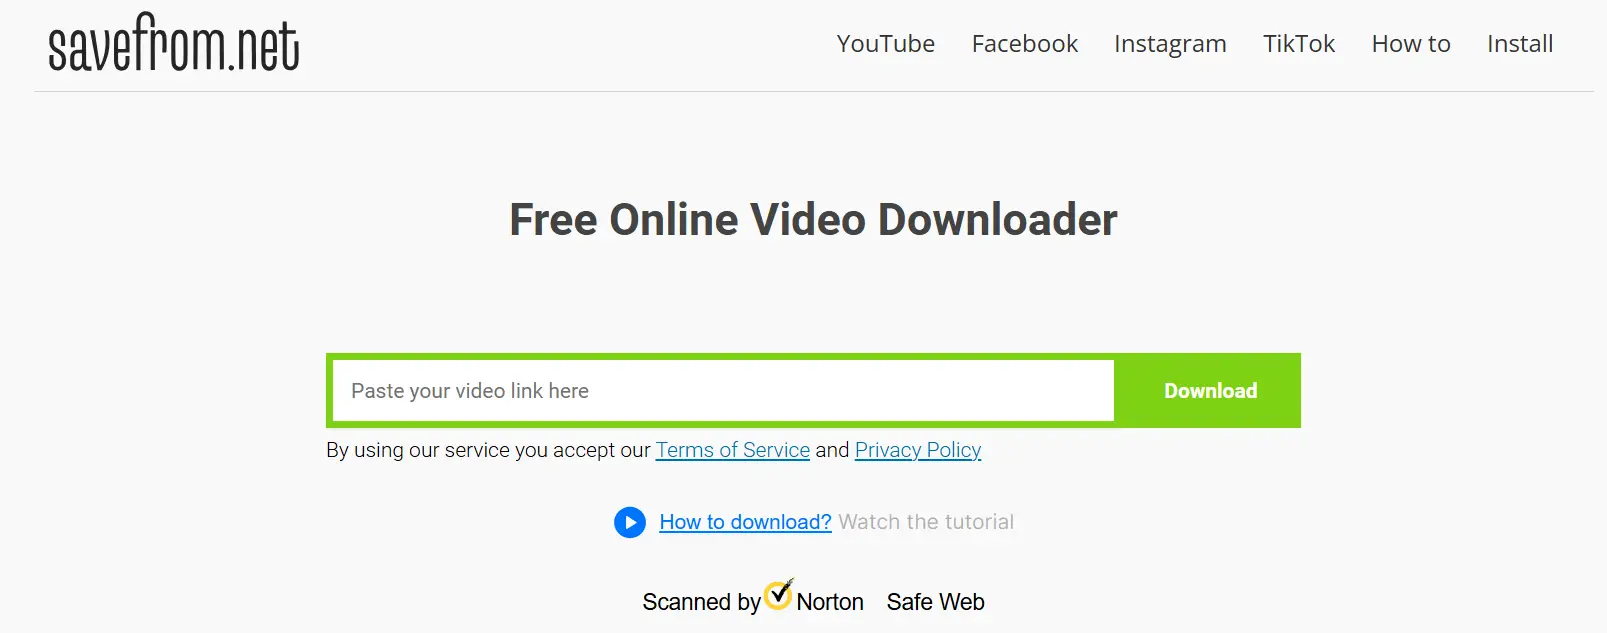This screenshot has width=1607, height=633.
Task: Open the TikTok navigation link
Action: [x=1299, y=44]
